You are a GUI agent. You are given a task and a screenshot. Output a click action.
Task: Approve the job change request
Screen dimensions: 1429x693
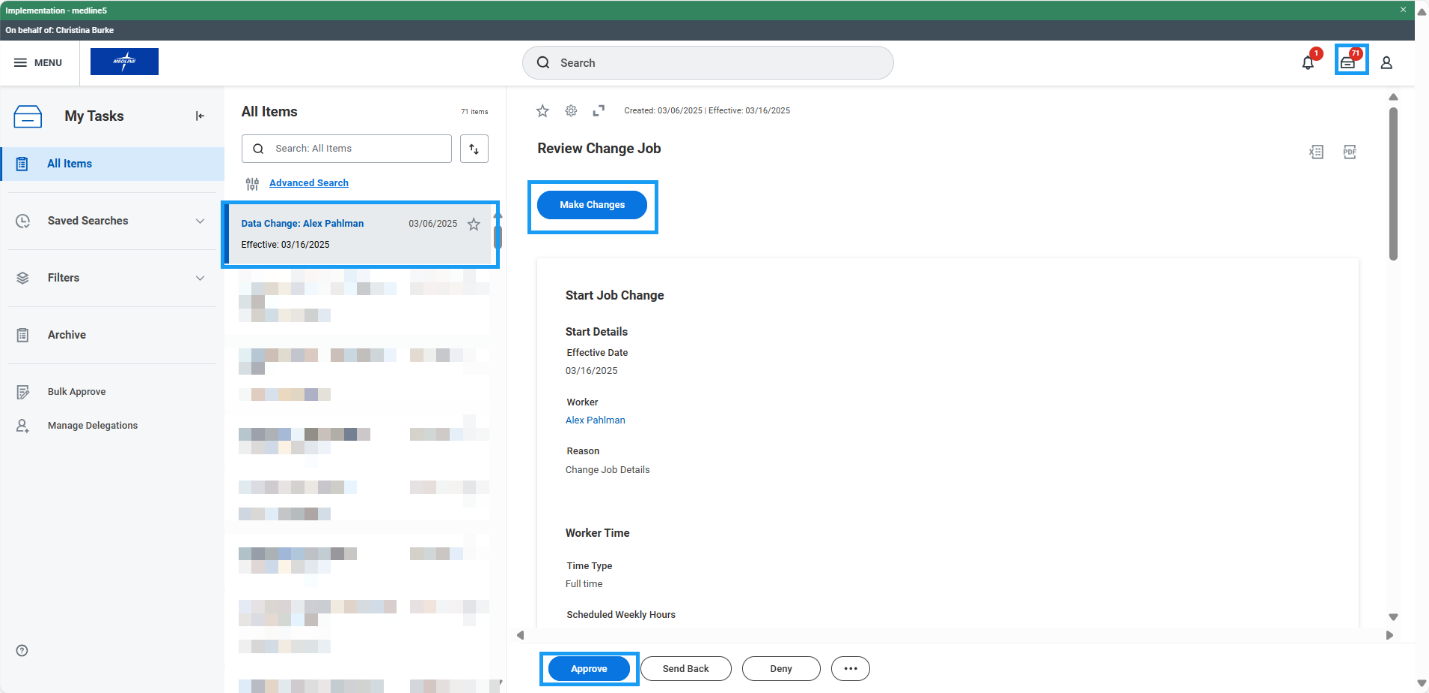589,669
